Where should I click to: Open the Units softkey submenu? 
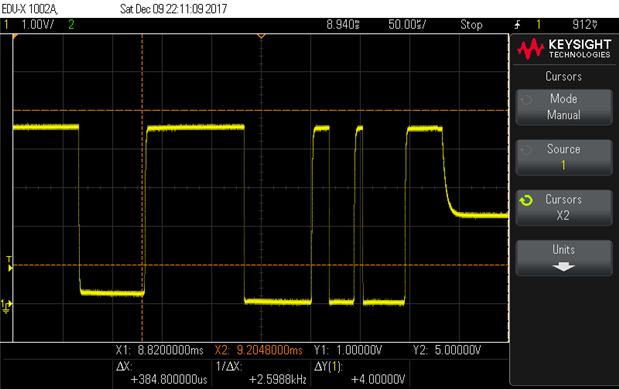tap(564, 257)
